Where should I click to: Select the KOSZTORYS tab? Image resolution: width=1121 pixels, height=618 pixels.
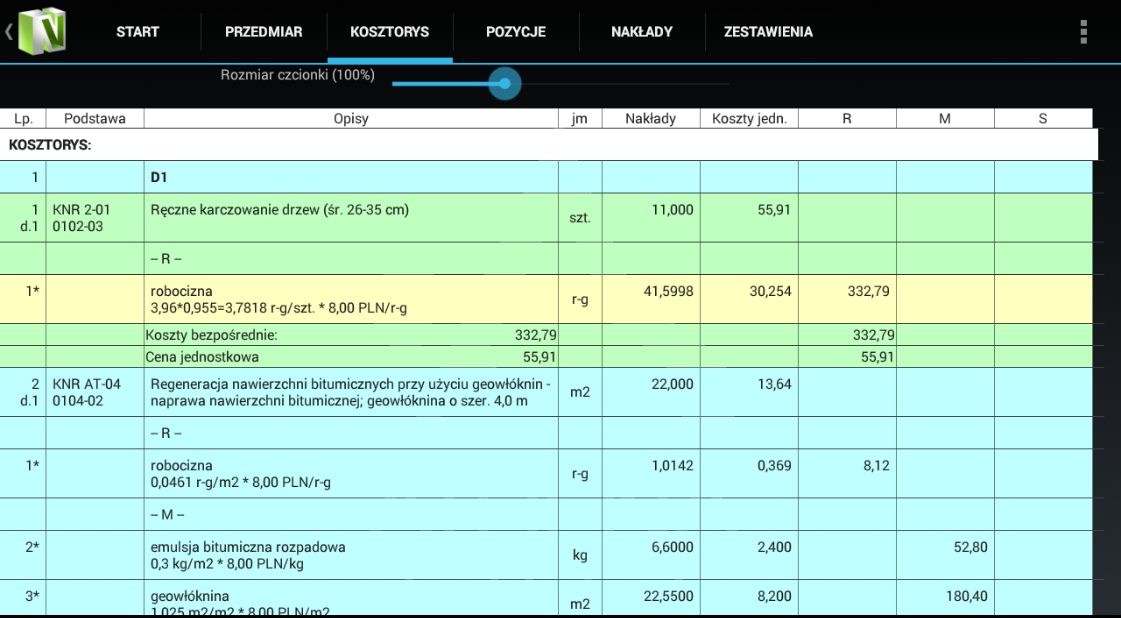390,31
